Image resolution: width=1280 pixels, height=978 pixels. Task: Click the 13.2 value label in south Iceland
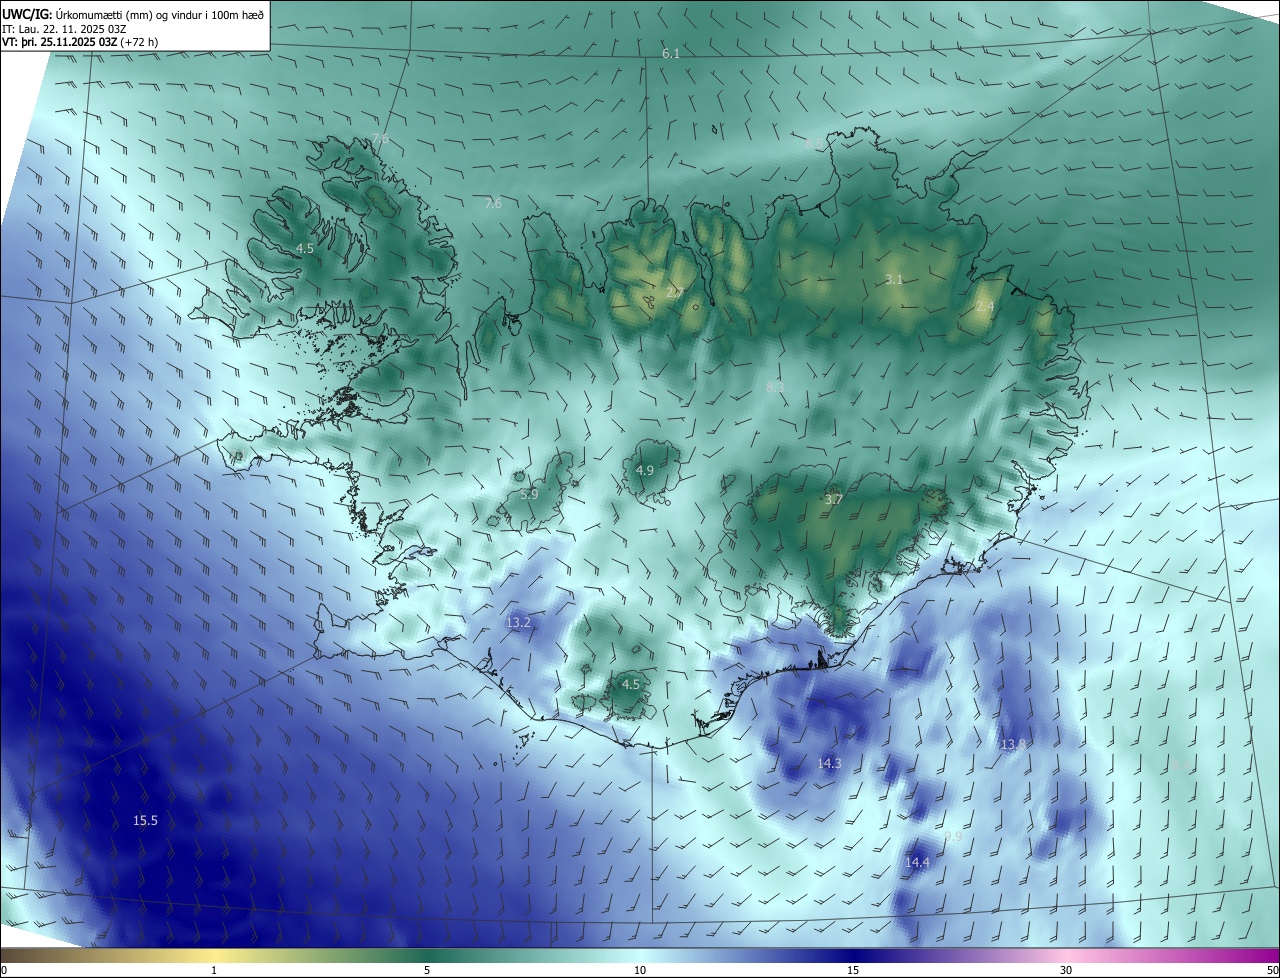pyautogui.click(x=518, y=622)
